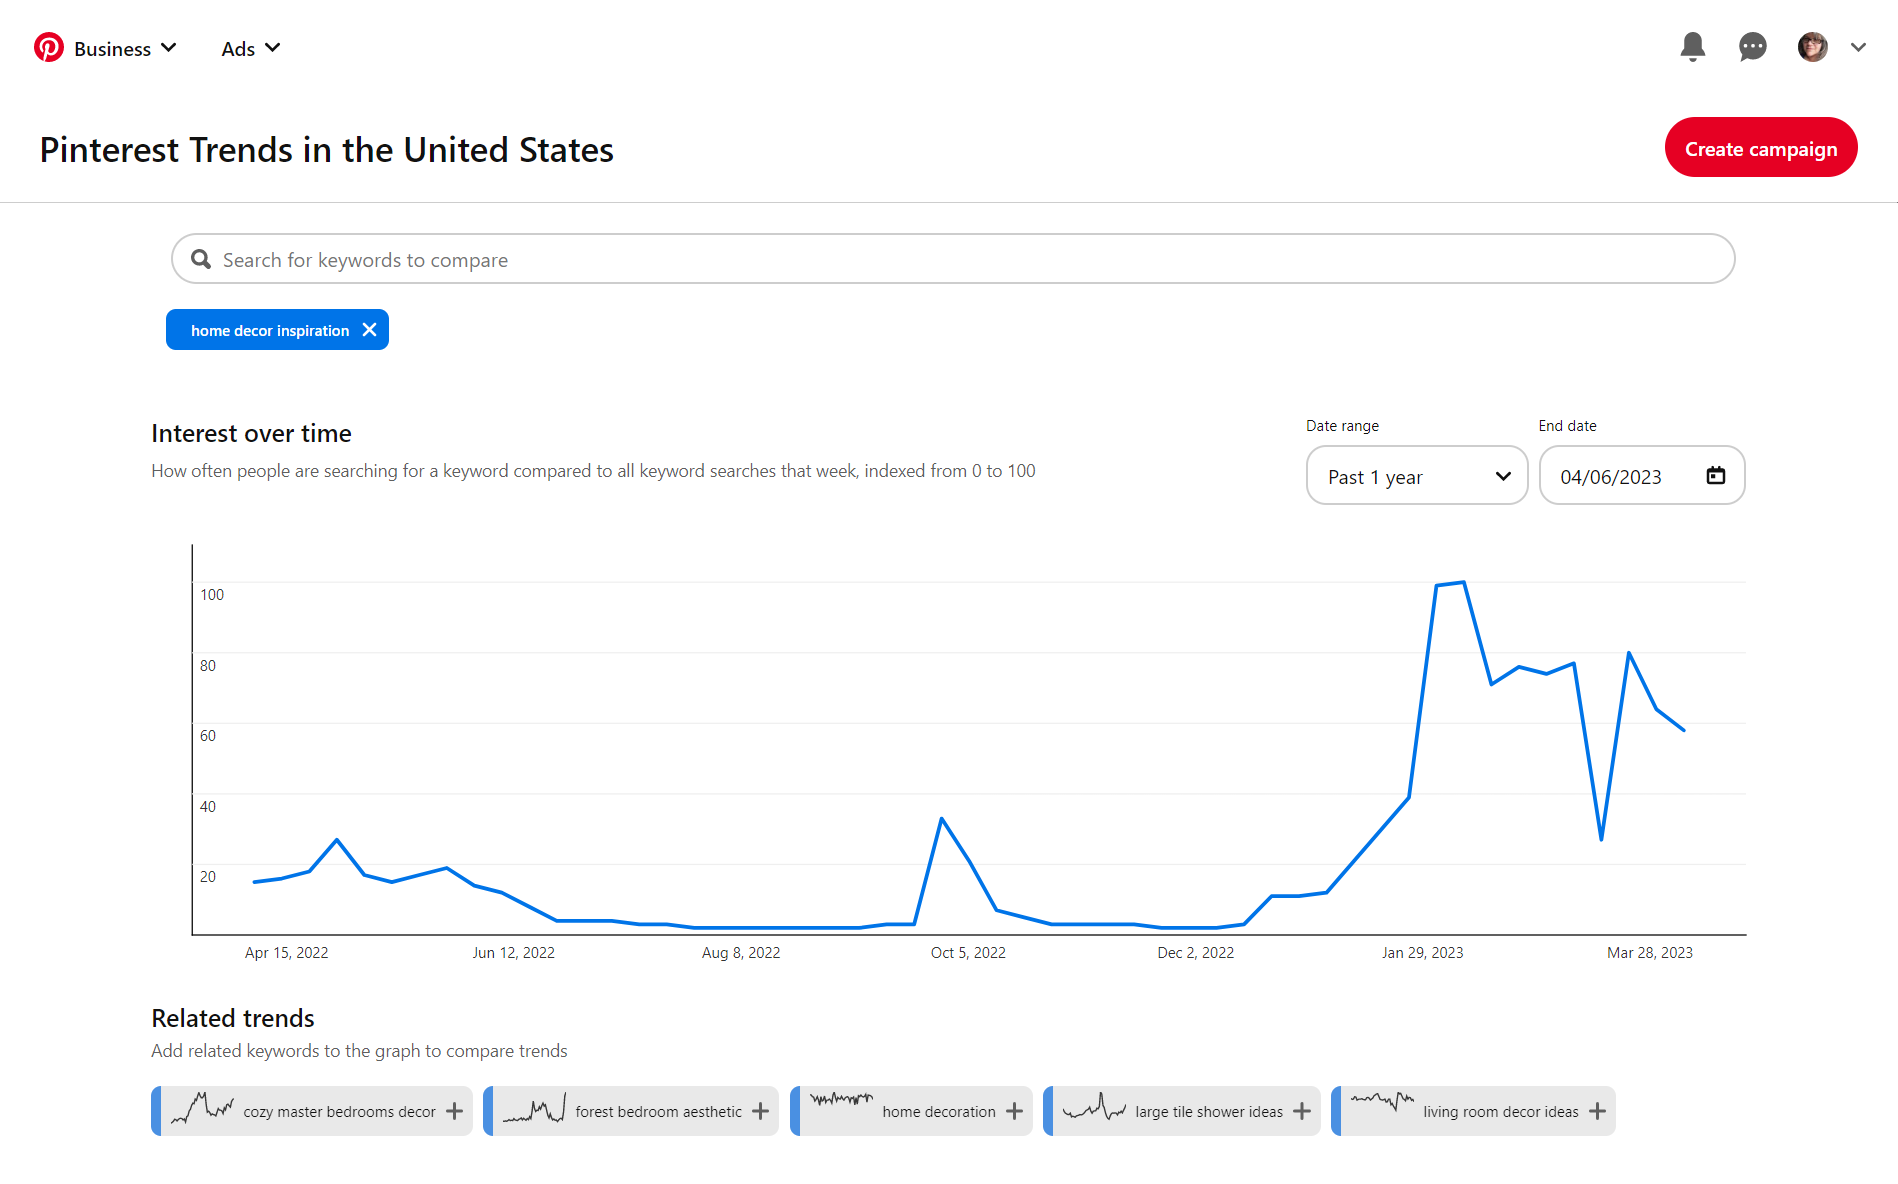
Task: Add 'forest bedroom aesthetic' via plus icon
Action: (761, 1111)
